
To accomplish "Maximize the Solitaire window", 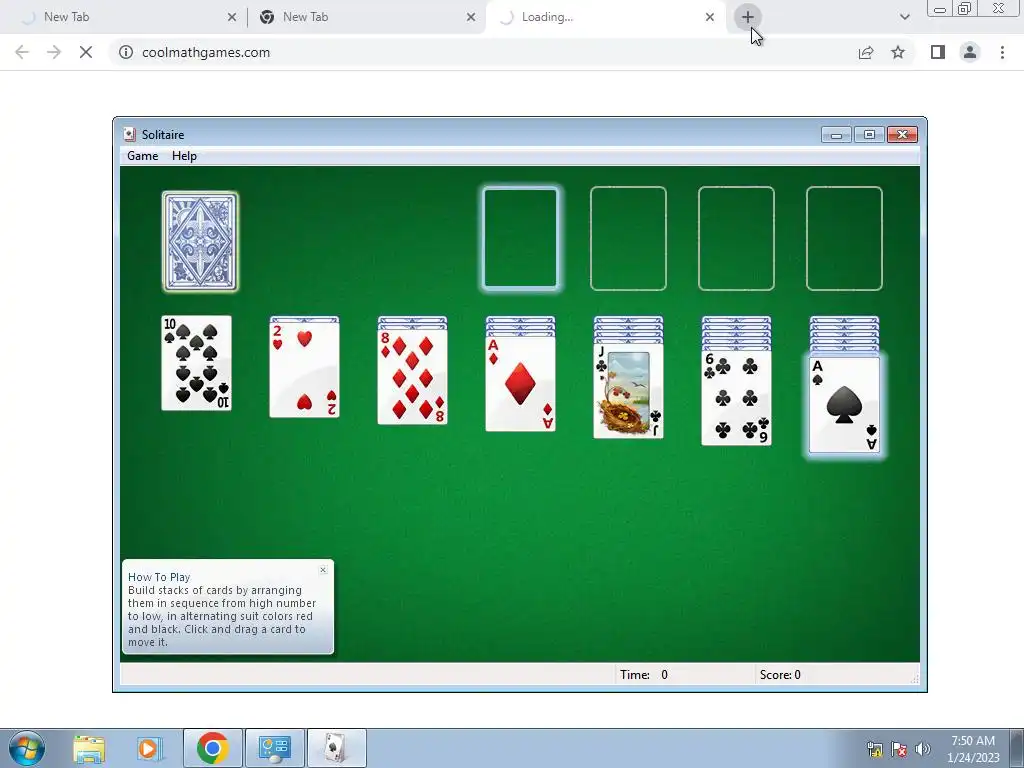I will pyautogui.click(x=869, y=135).
